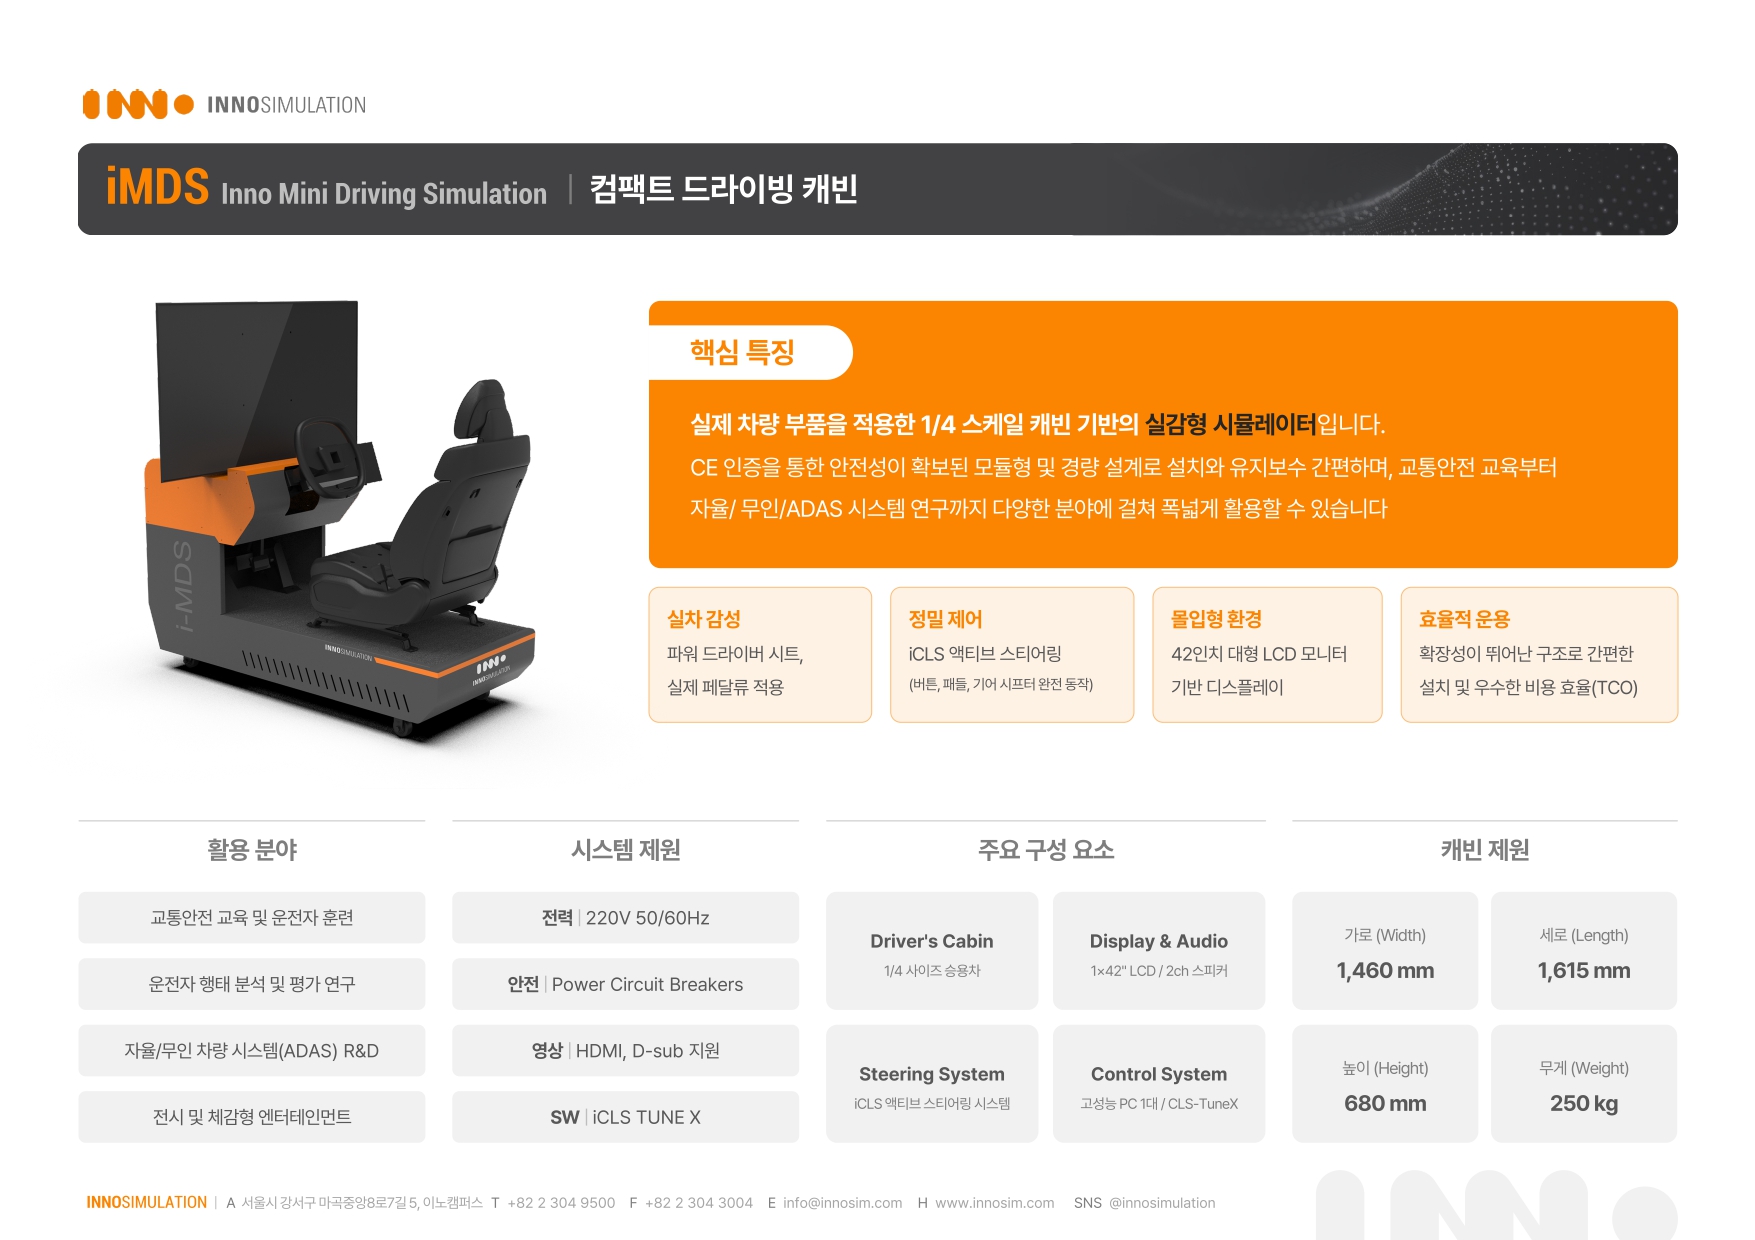Select the Driver's Cabin component card

click(x=932, y=951)
